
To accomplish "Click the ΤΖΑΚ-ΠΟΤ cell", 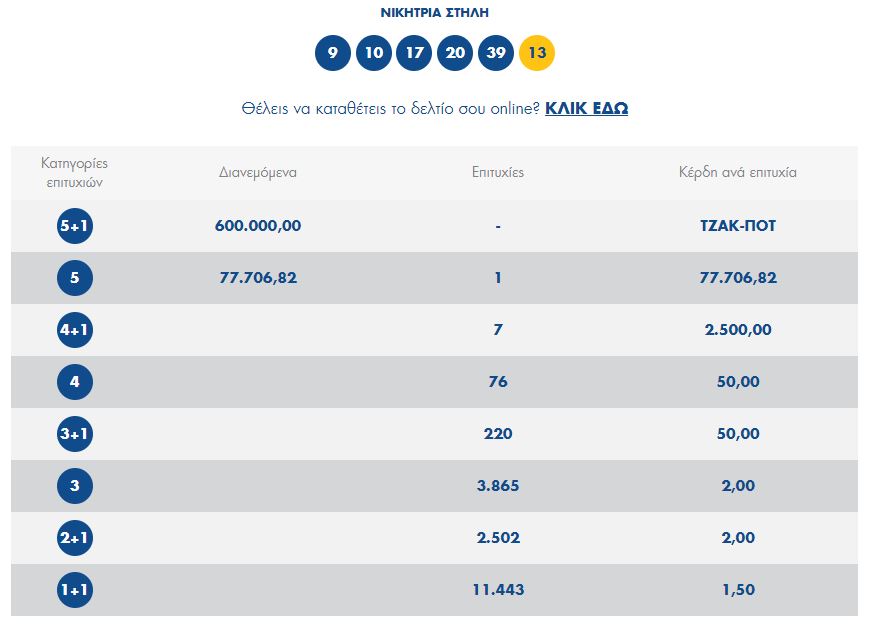I will click(x=738, y=226).
